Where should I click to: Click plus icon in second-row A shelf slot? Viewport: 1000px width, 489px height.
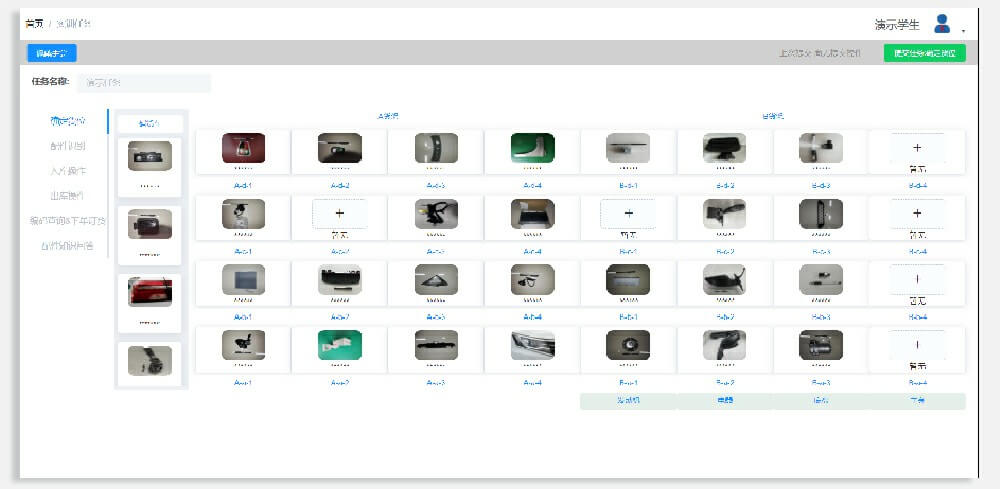[339, 214]
